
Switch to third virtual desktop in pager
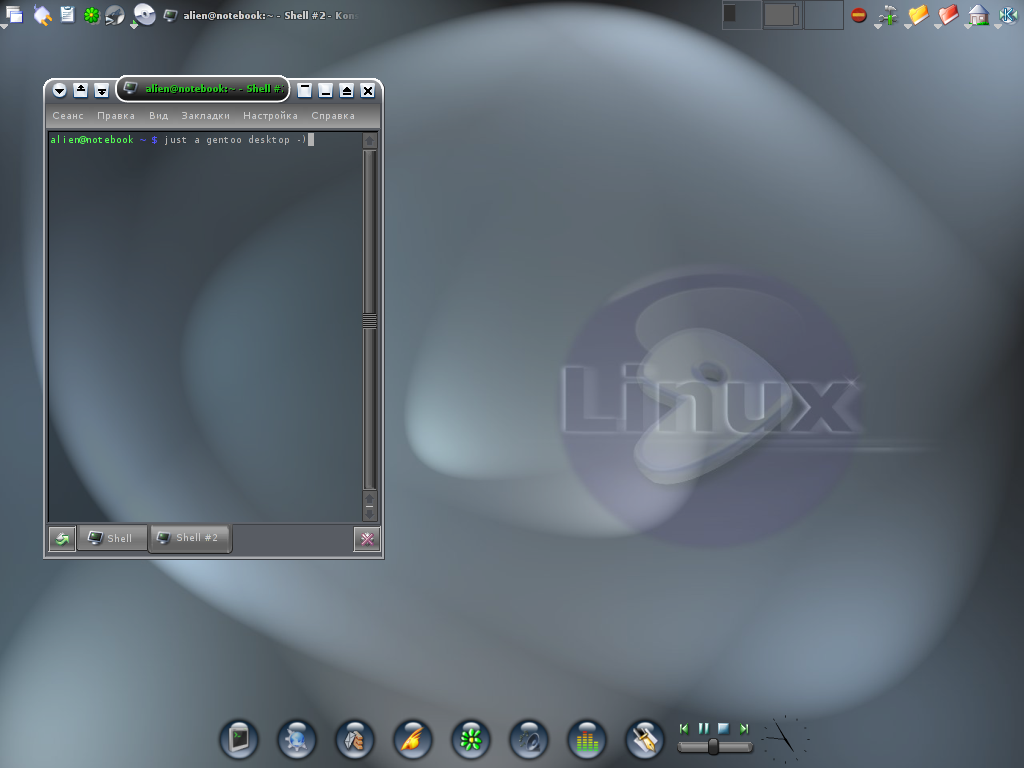pyautogui.click(x=824, y=15)
